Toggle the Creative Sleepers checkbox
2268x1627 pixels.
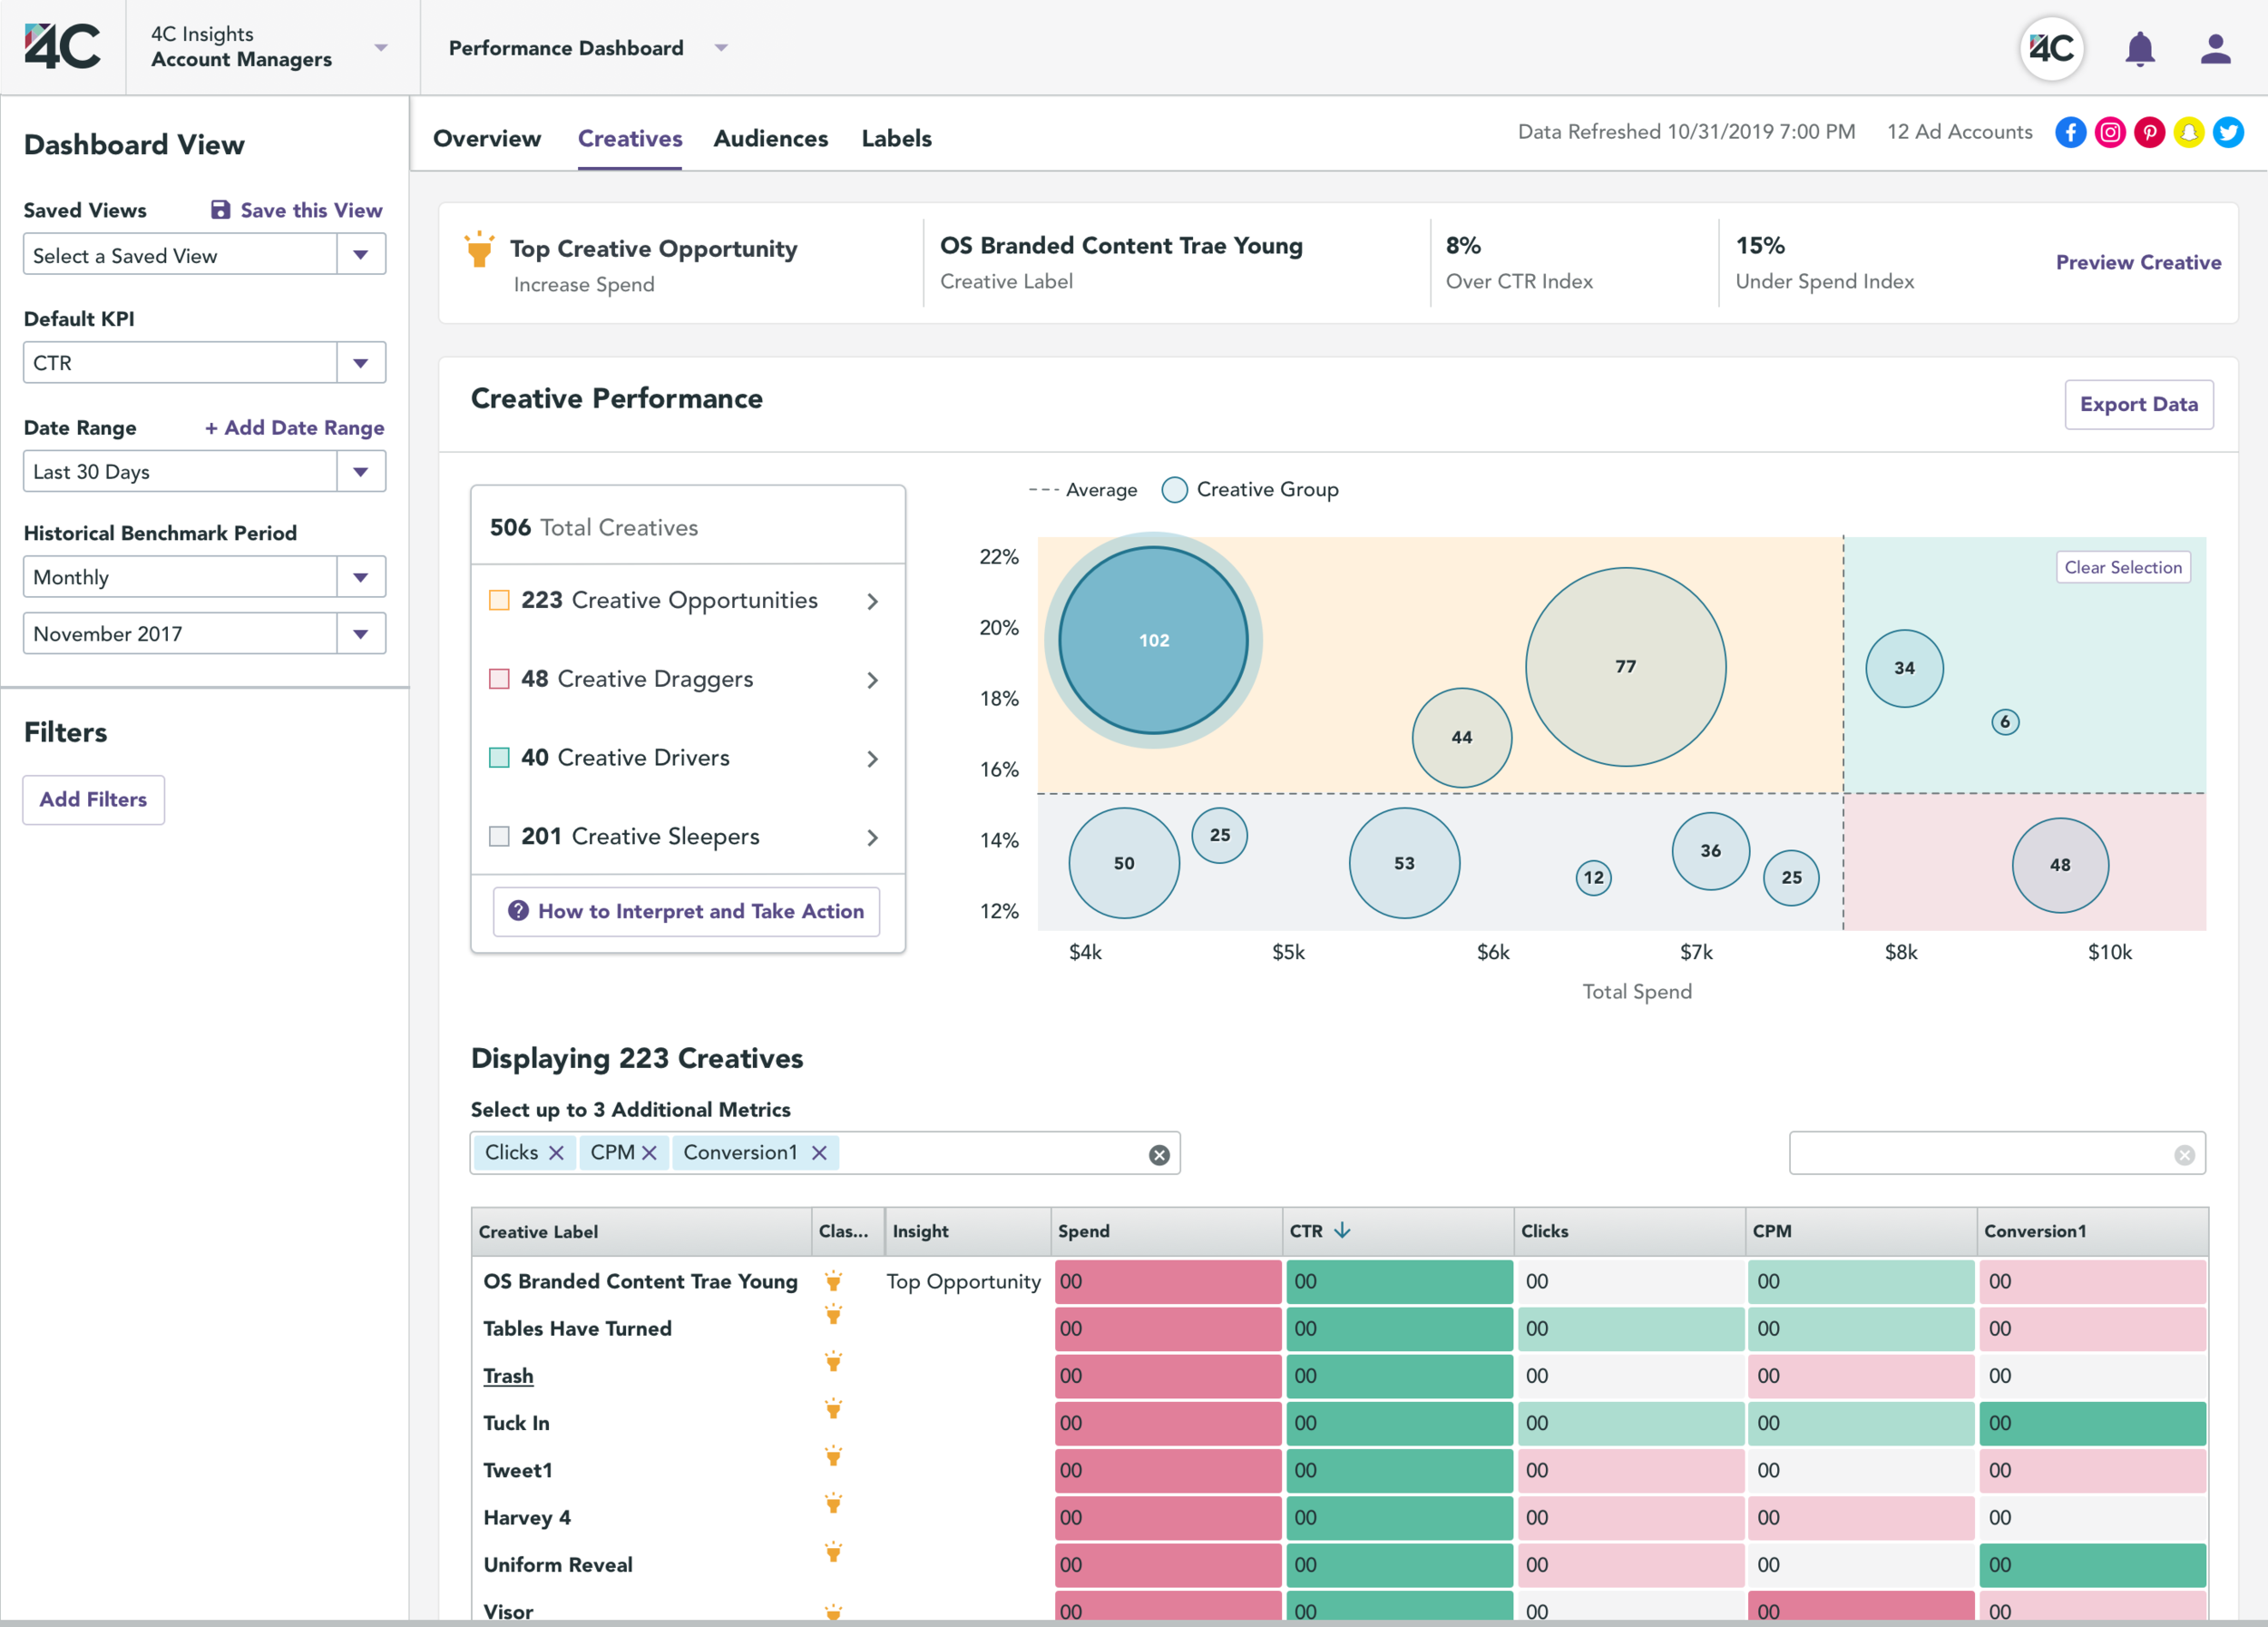pyautogui.click(x=499, y=836)
